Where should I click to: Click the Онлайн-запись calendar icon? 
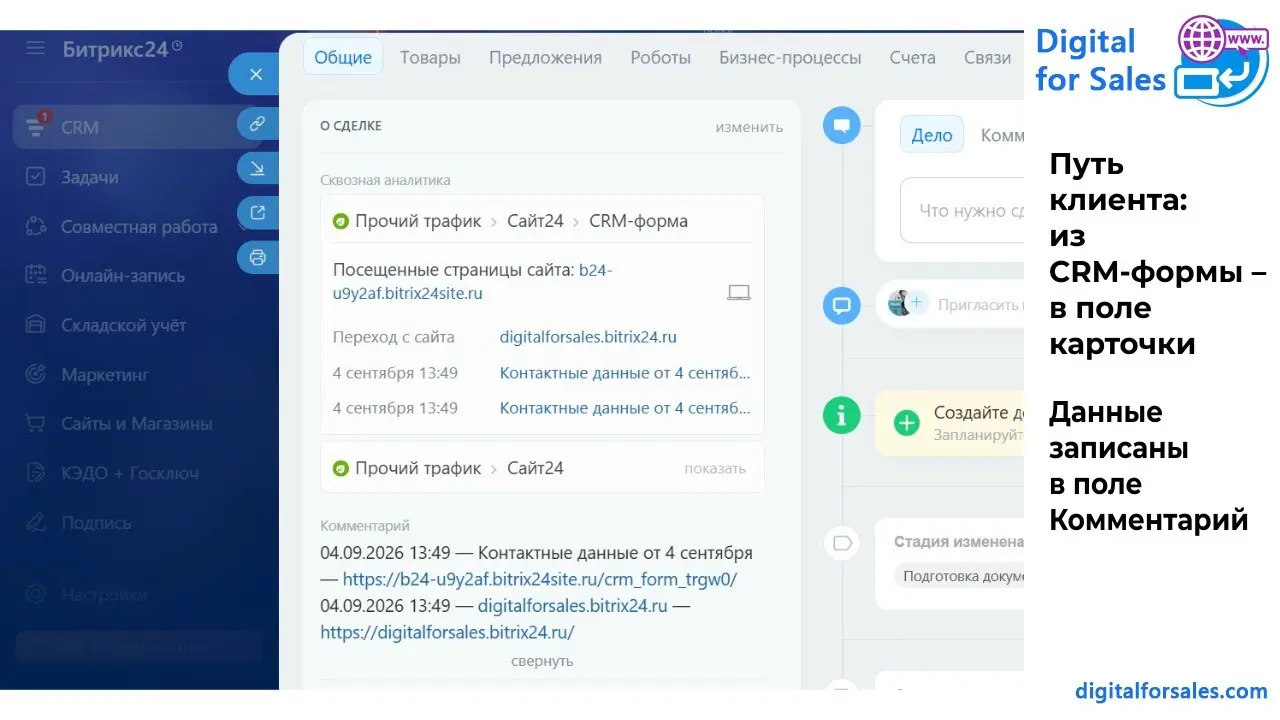[x=36, y=275]
